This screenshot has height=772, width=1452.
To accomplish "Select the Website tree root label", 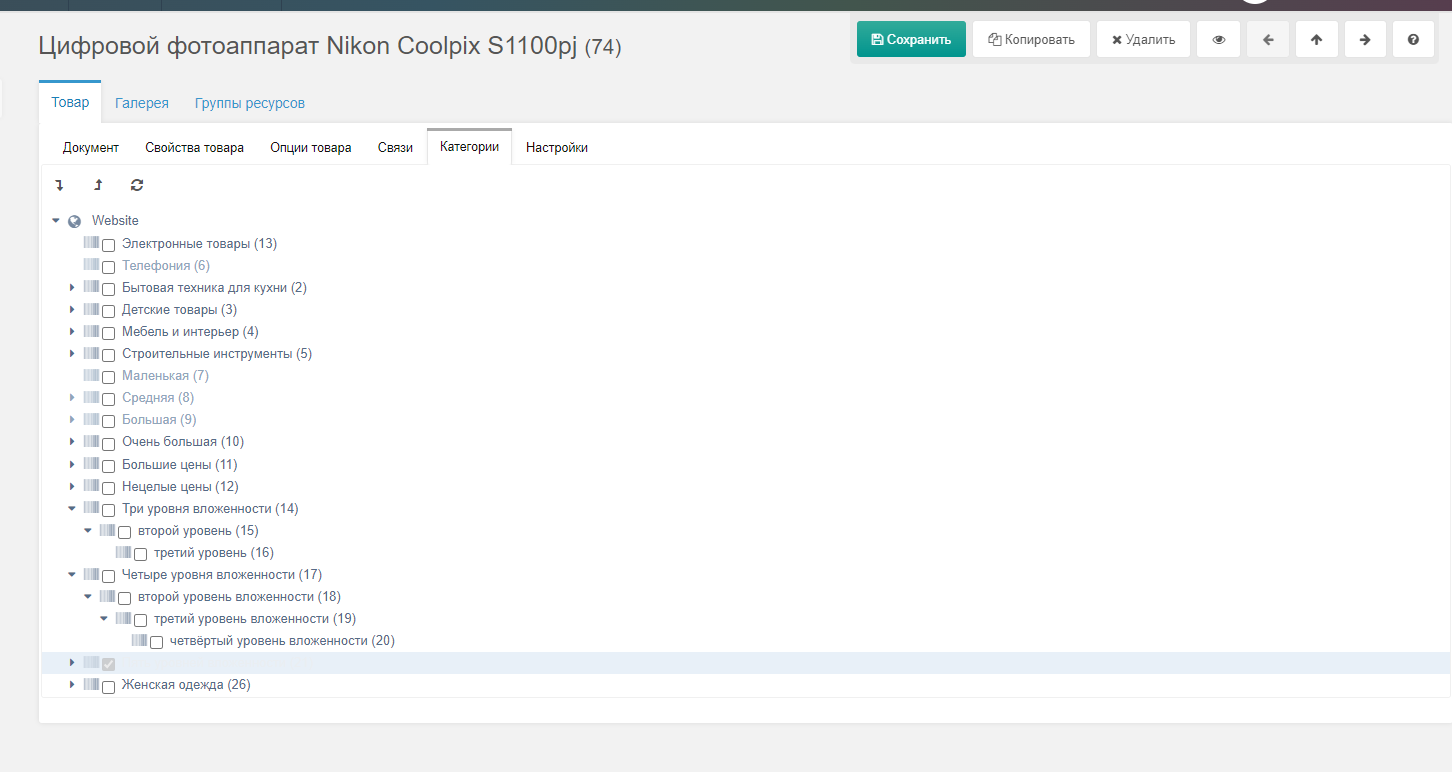I will (115, 220).
